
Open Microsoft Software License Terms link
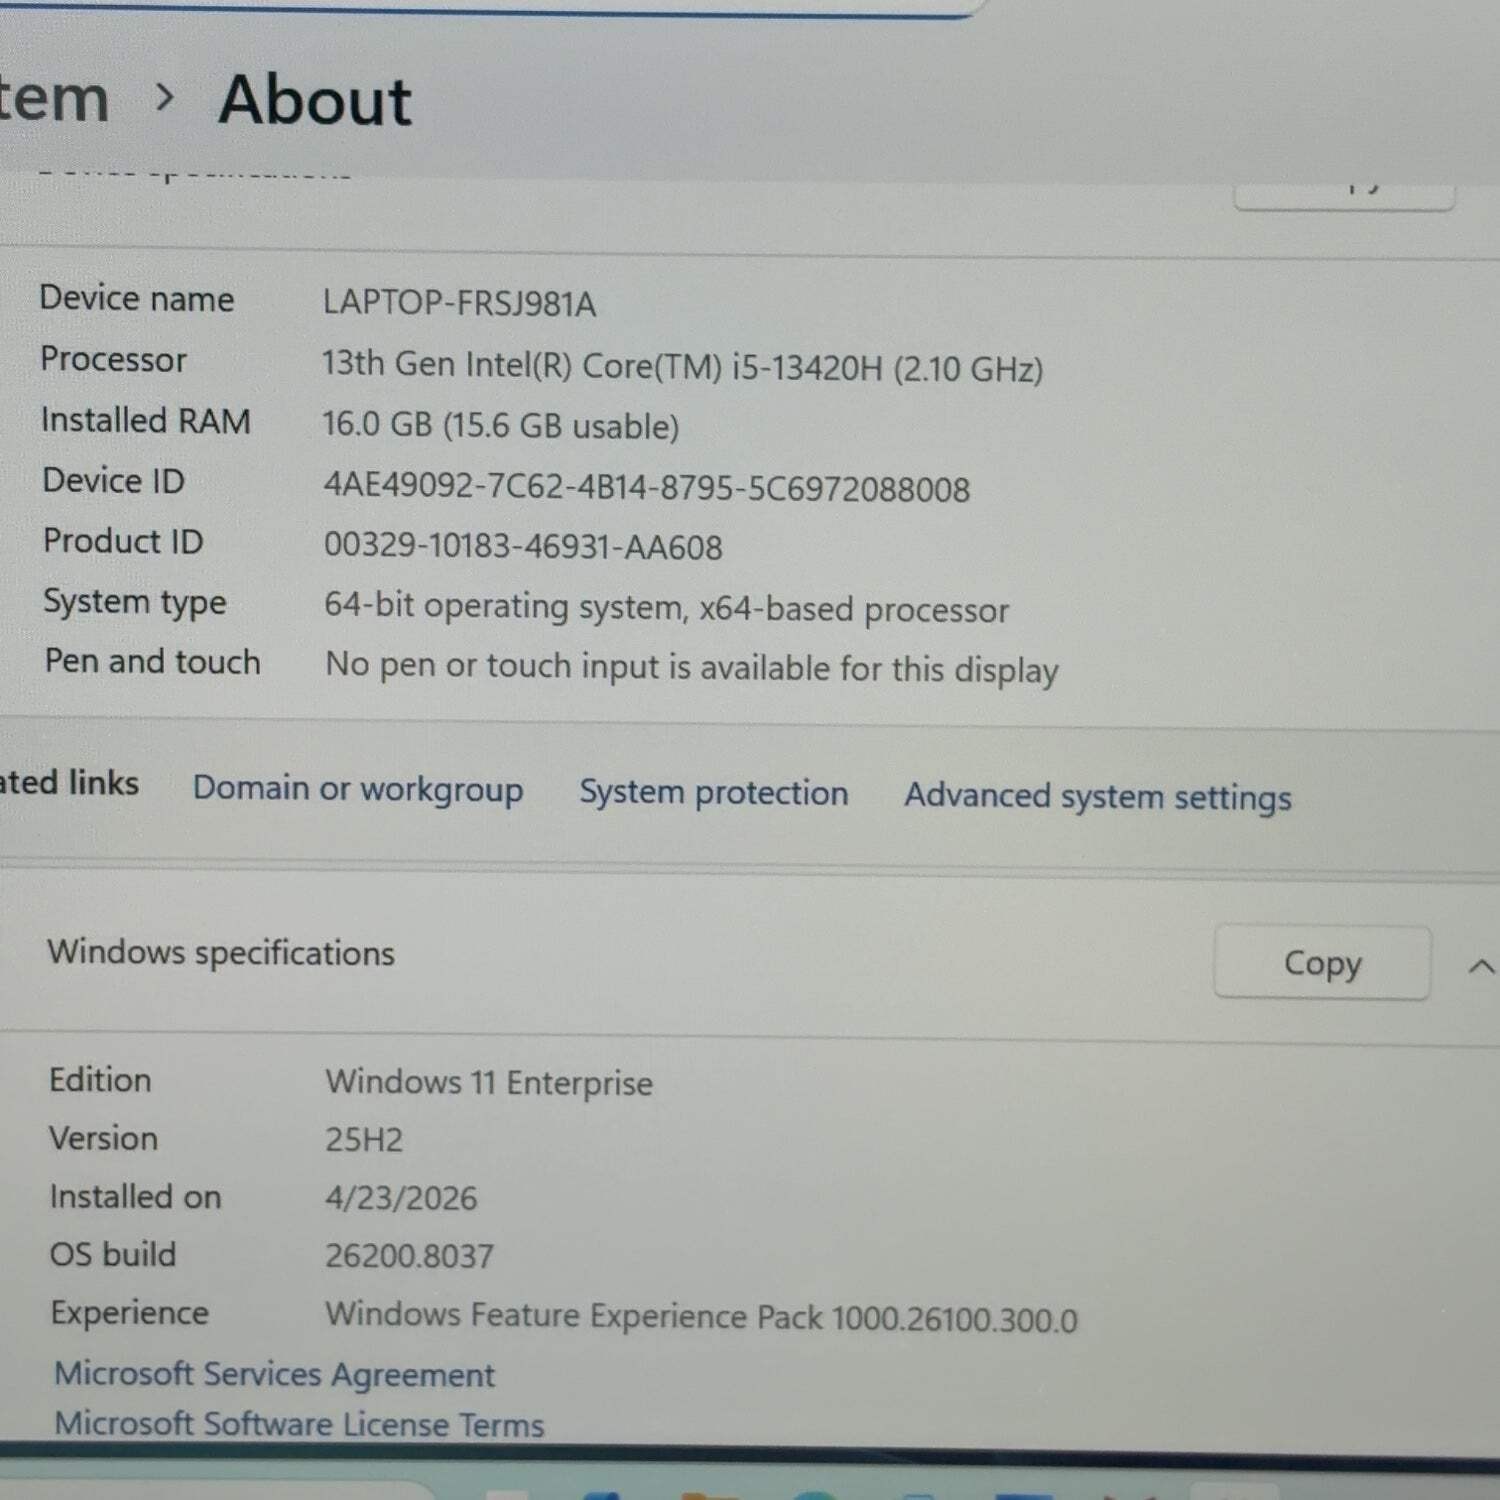[299, 1424]
